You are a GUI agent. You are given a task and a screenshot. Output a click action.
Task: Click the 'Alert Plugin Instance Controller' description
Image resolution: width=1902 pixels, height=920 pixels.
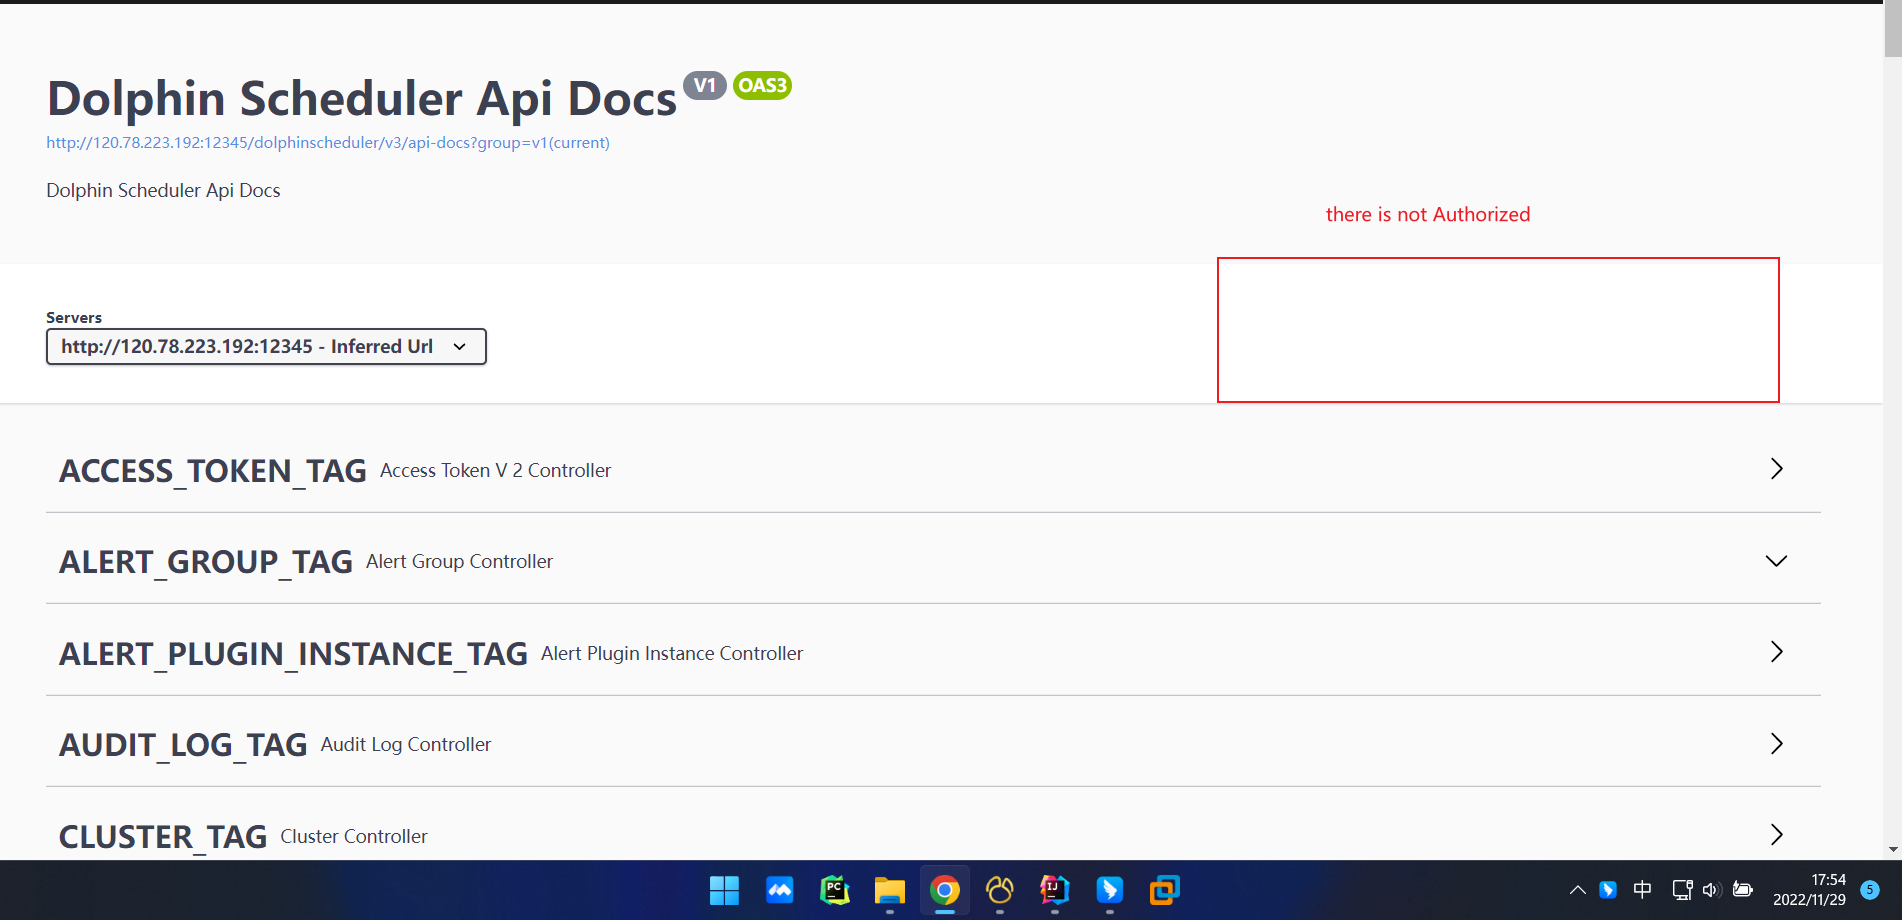point(672,654)
